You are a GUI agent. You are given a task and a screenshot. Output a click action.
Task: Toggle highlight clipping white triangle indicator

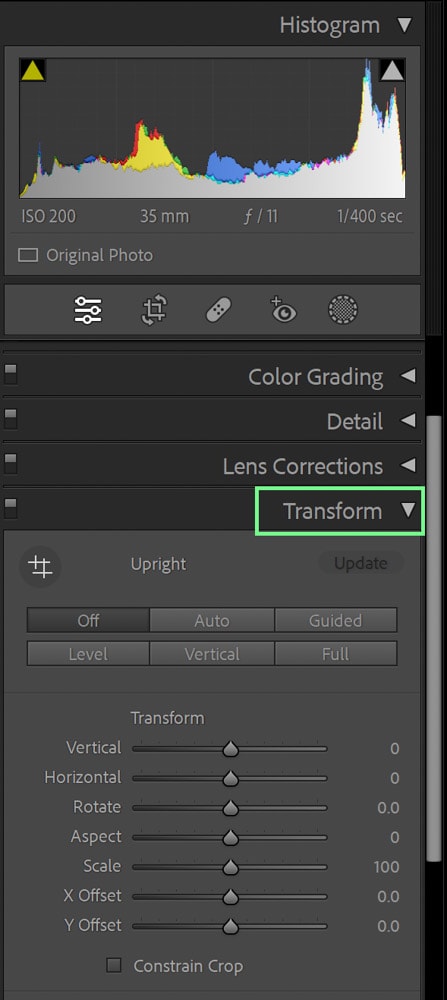click(392, 70)
